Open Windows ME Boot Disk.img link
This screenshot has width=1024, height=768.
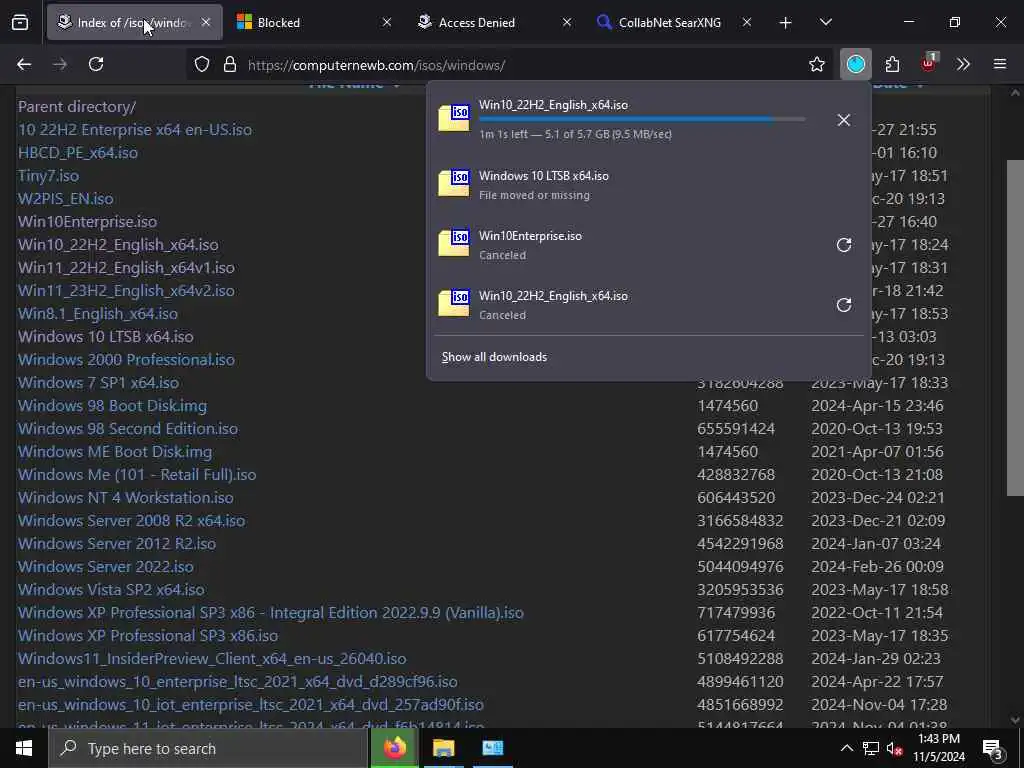tap(115, 451)
